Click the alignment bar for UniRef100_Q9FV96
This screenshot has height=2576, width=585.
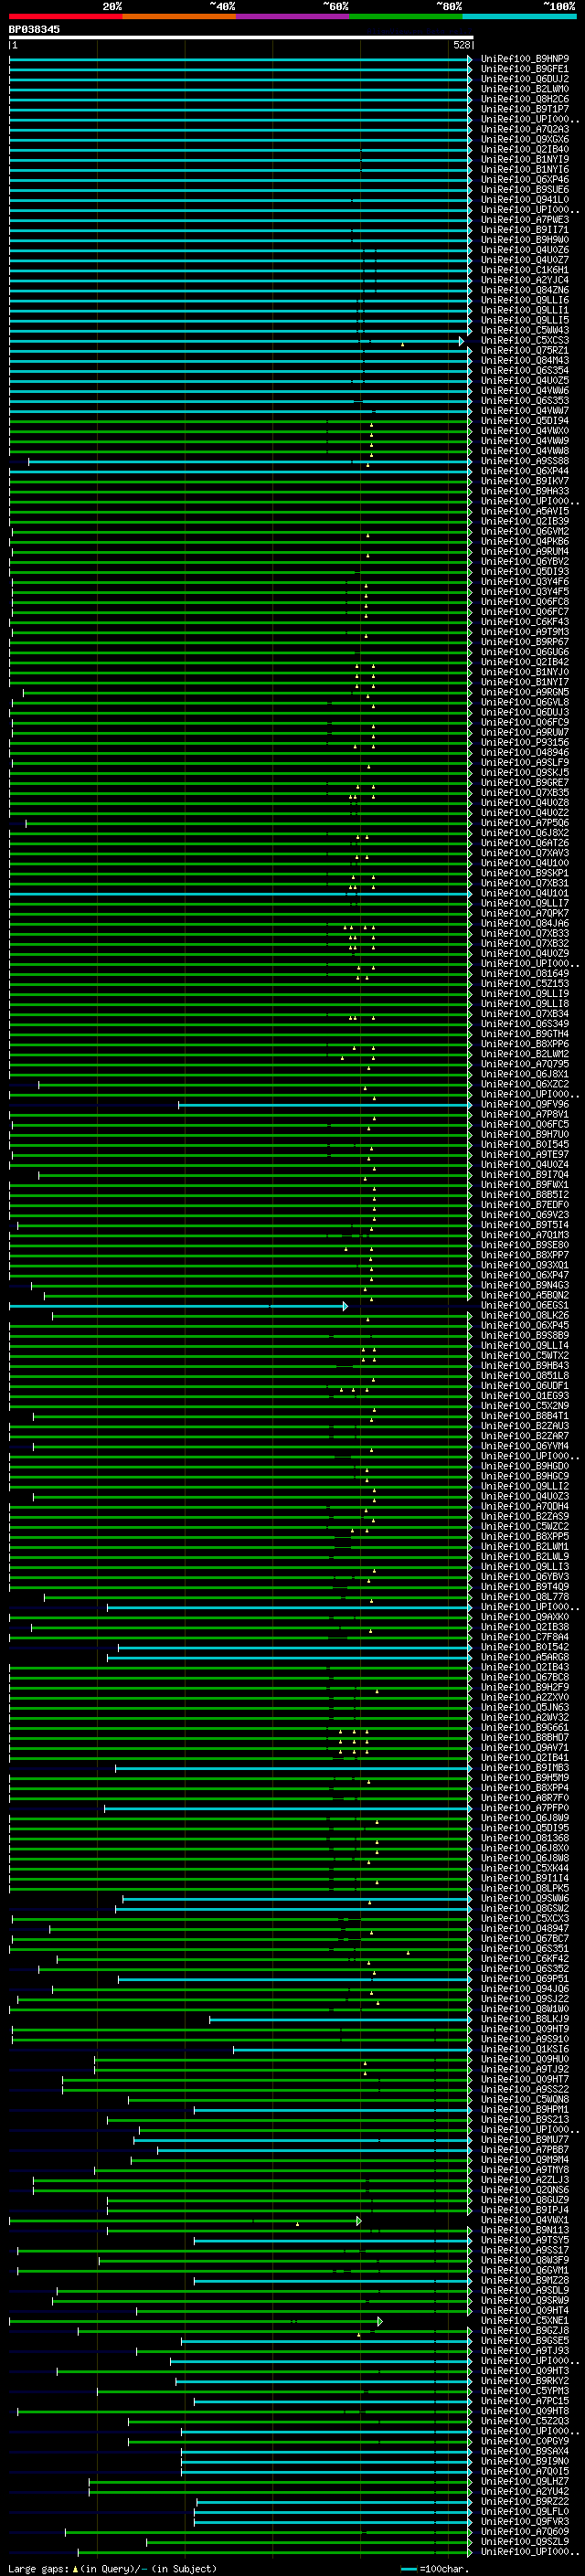(x=325, y=1105)
